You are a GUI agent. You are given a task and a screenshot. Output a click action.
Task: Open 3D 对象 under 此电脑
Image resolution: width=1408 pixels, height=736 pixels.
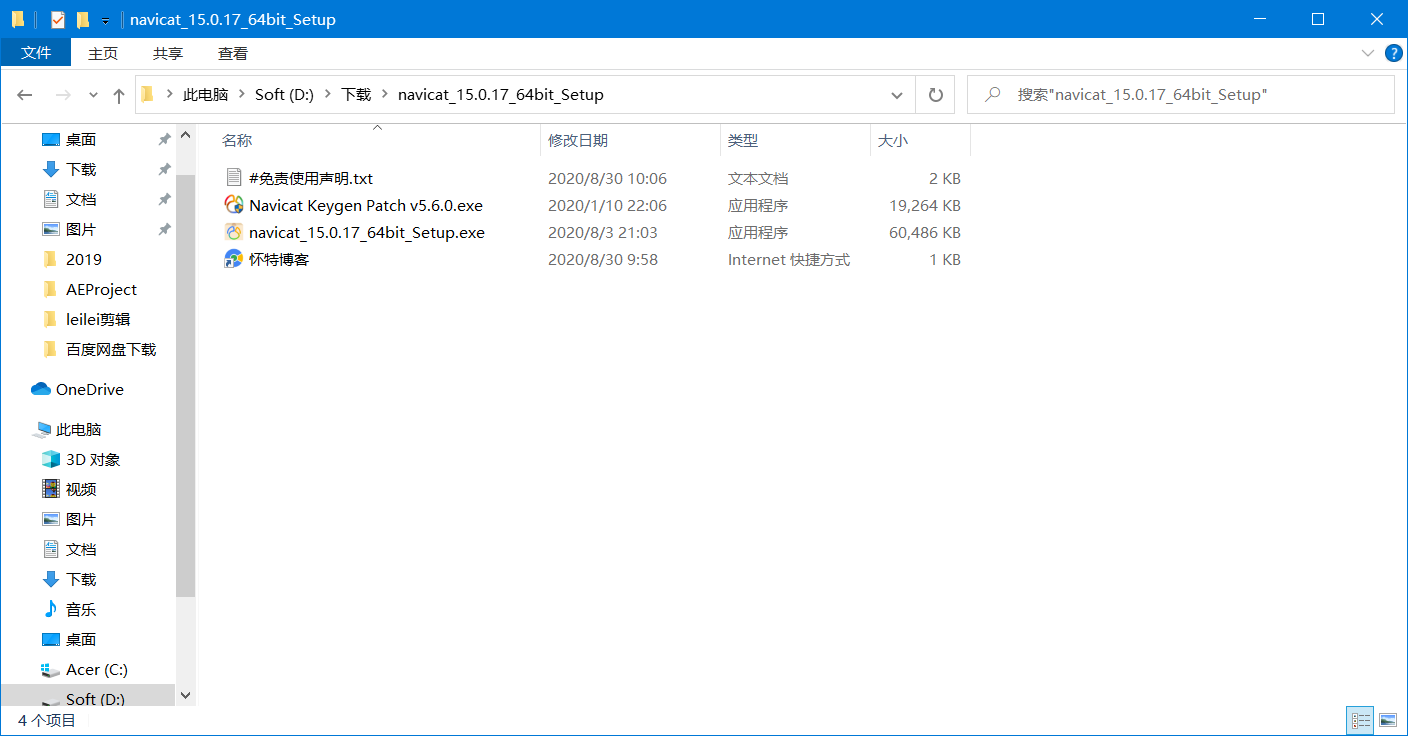click(93, 459)
